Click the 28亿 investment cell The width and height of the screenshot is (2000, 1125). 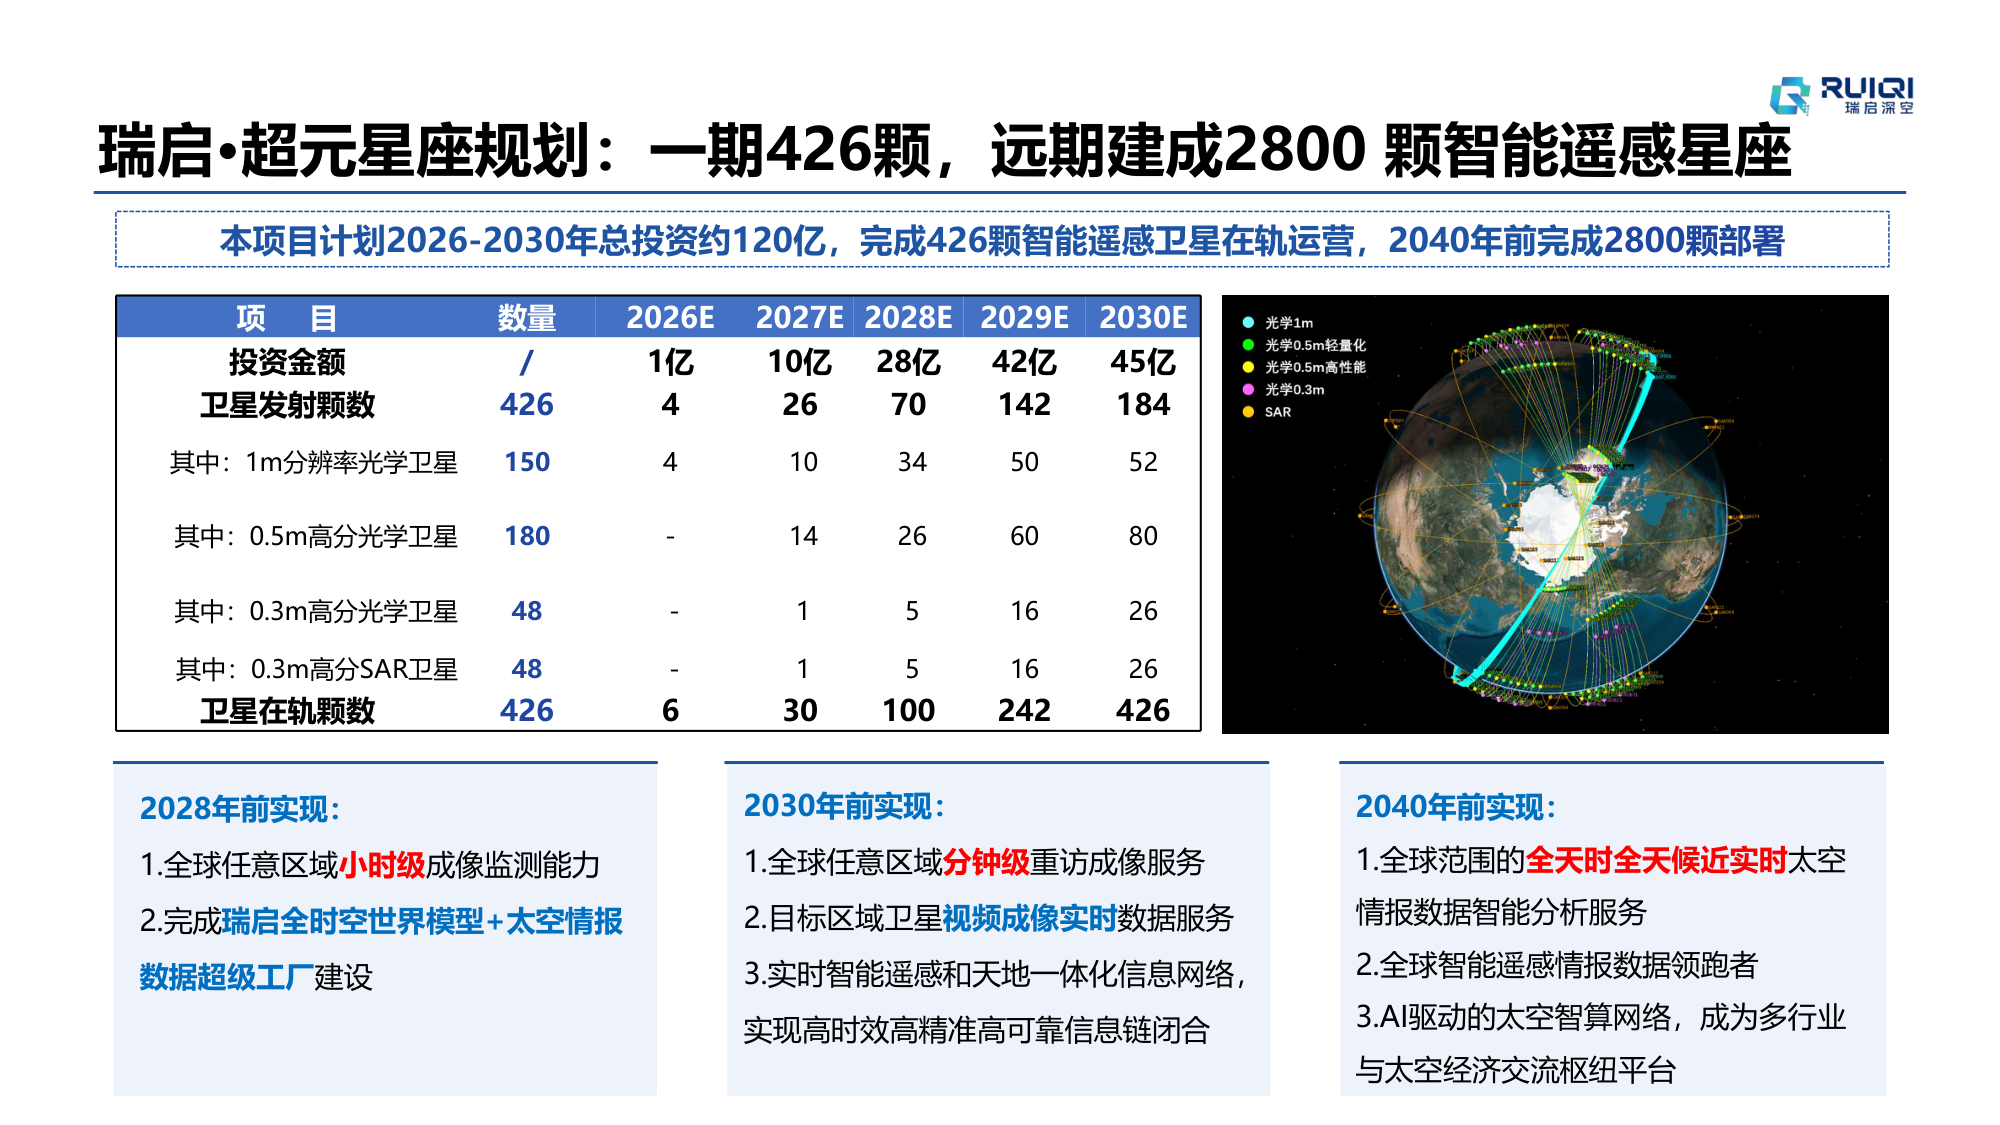(908, 361)
